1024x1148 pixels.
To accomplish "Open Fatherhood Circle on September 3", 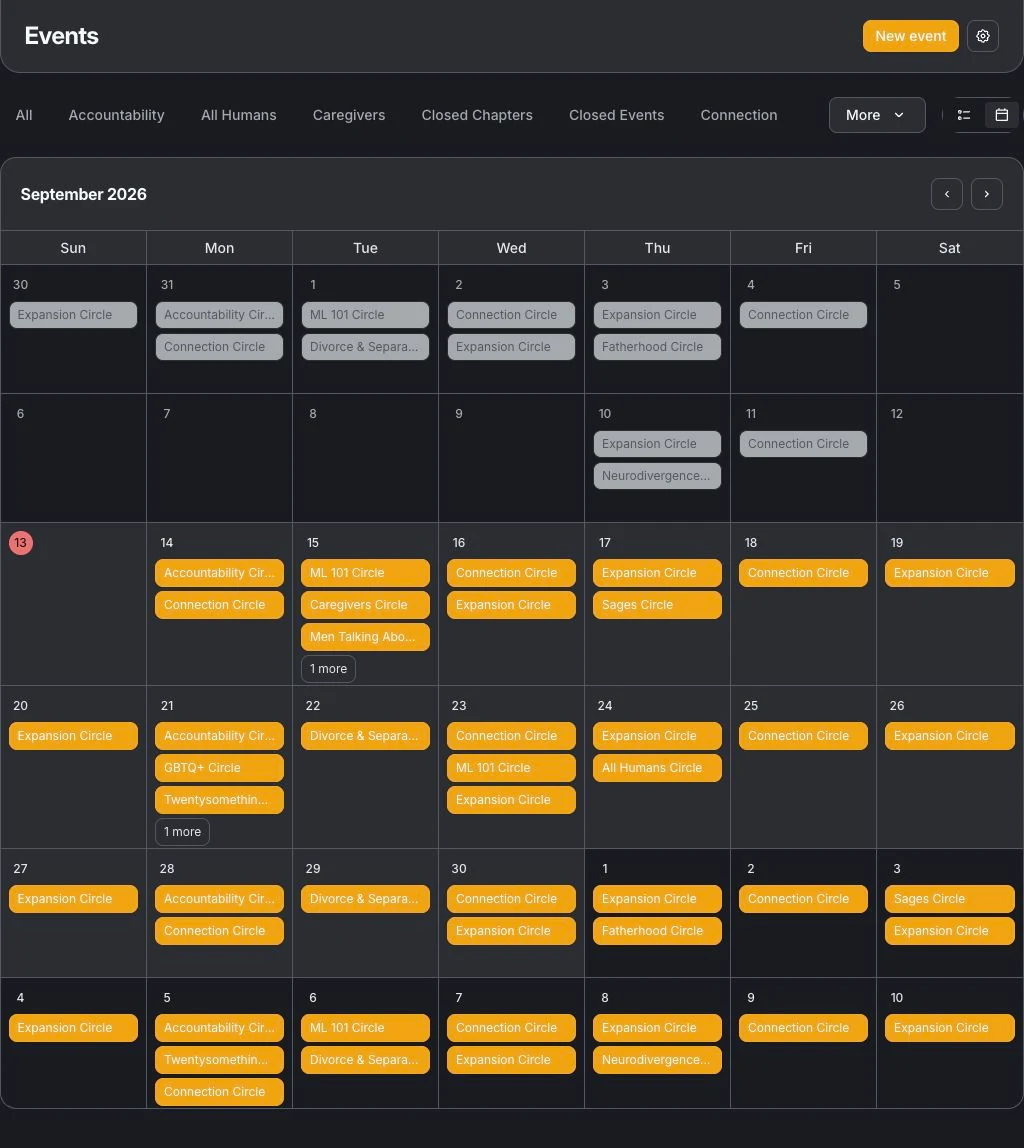I will (657, 347).
